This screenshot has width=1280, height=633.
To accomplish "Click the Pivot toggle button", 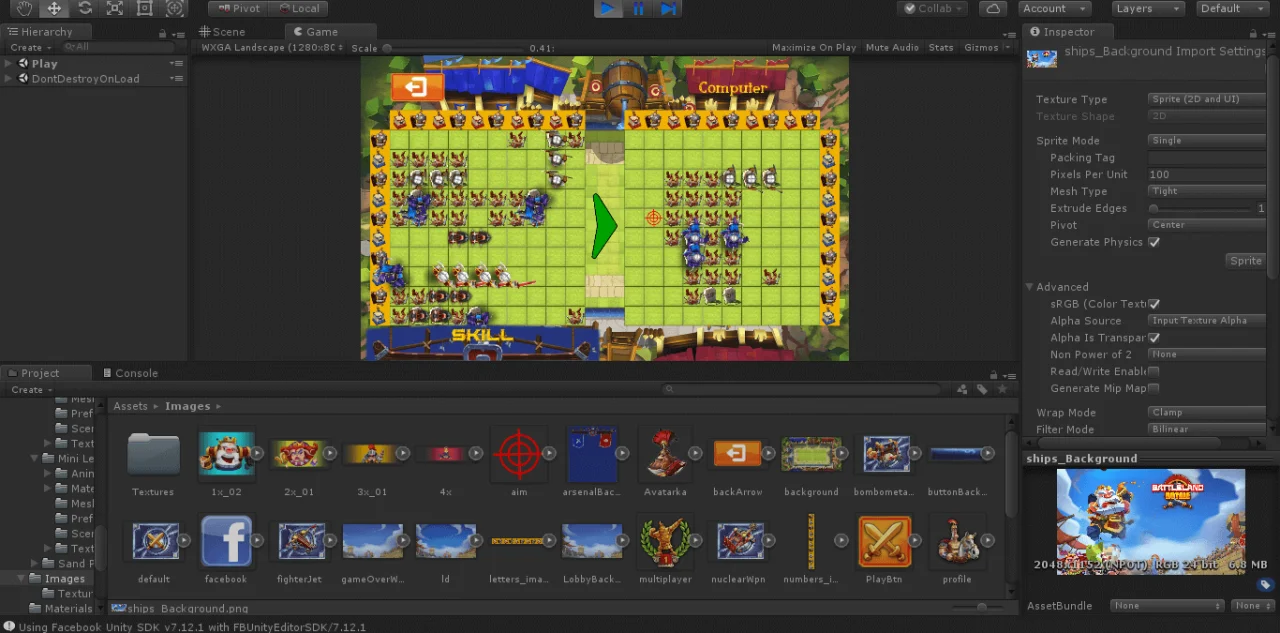I will (x=239, y=8).
